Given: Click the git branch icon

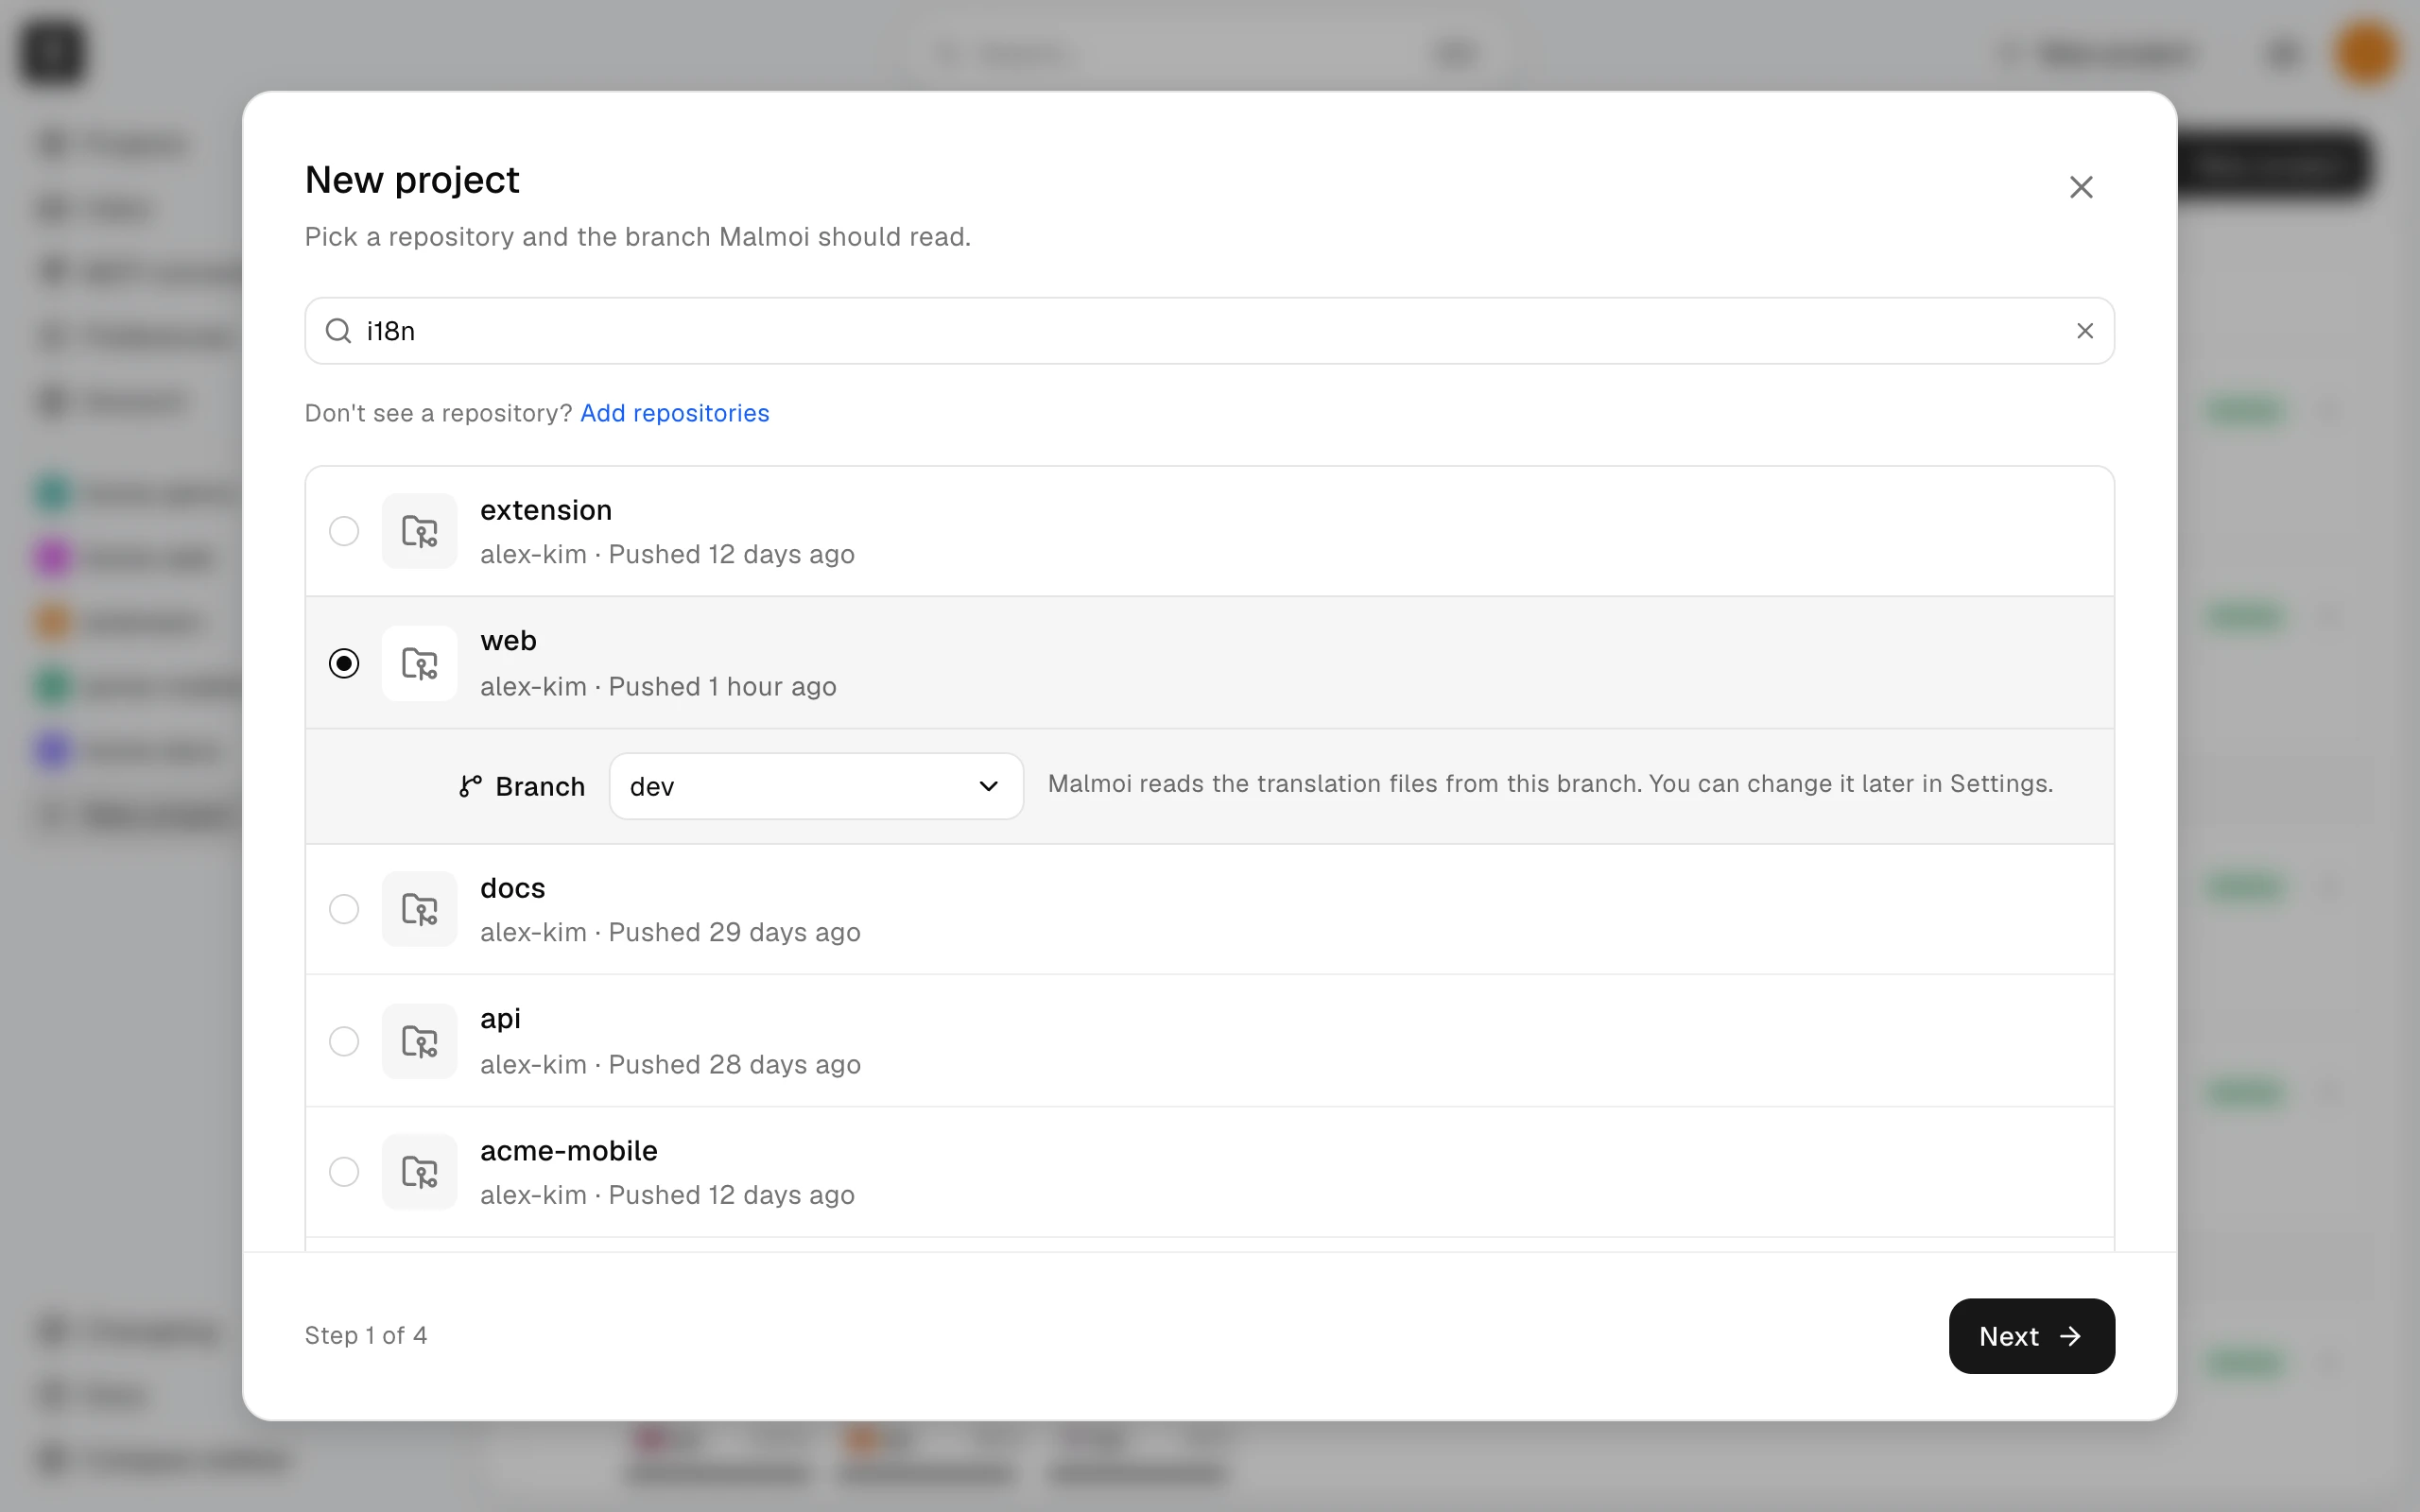Looking at the screenshot, I should point(470,786).
